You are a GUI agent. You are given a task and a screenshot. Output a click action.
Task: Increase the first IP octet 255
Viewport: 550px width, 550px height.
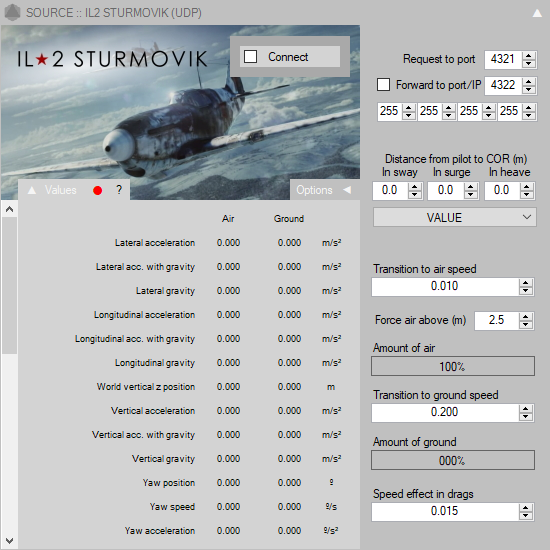point(409,107)
